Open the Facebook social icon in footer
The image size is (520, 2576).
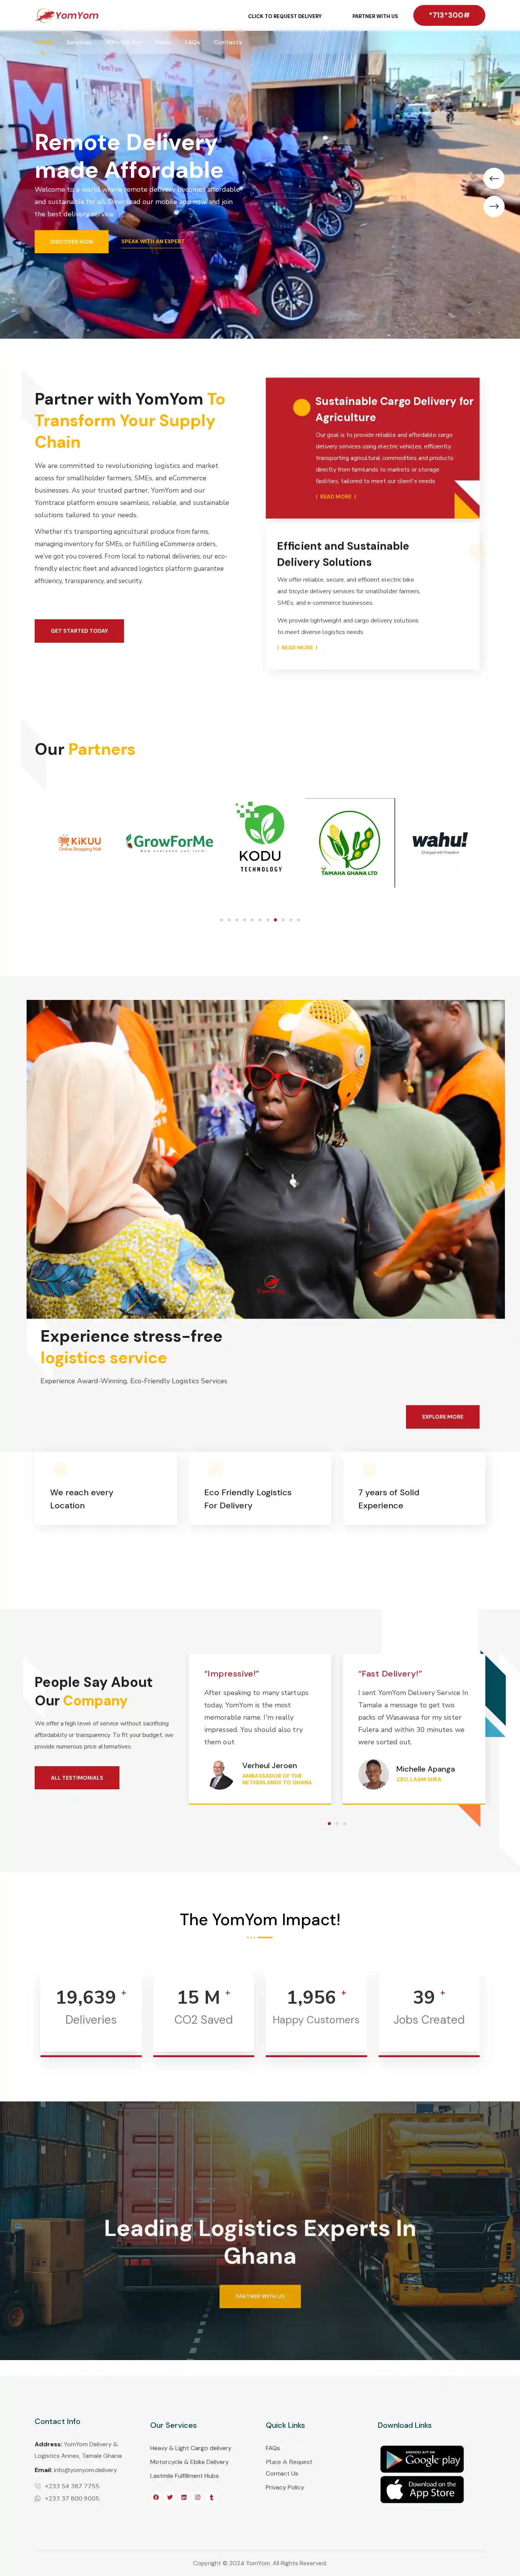tap(156, 2497)
